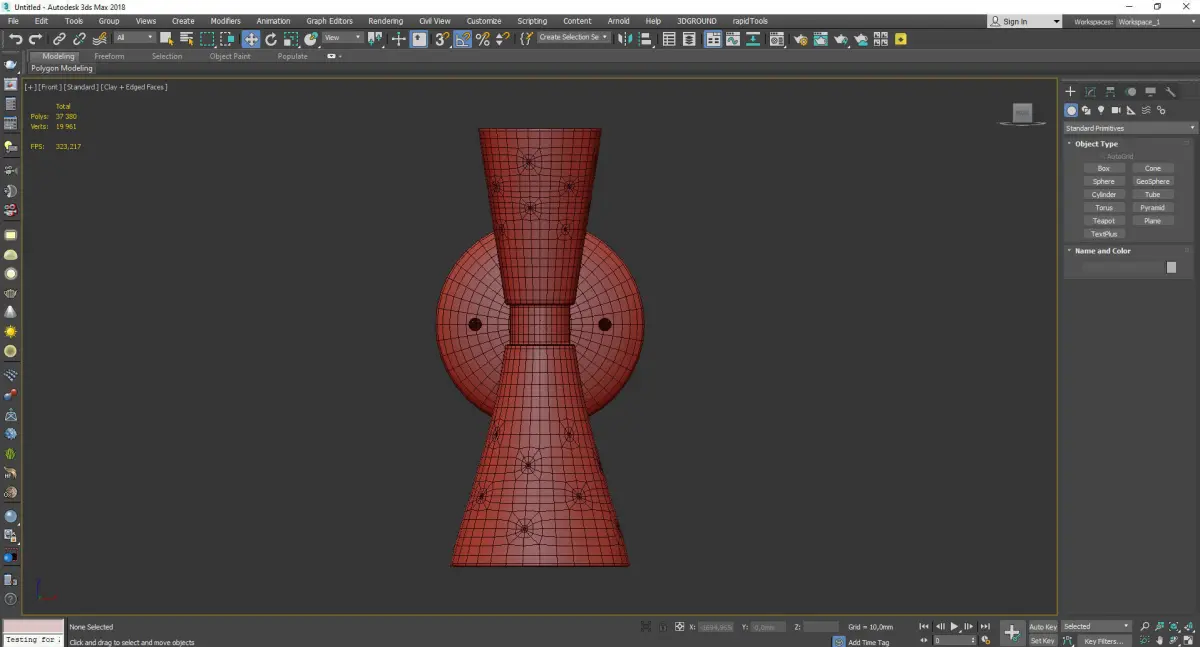Screen dimensions: 1200x647
Task: Open the Material Editor from toolbar
Action: [x=776, y=39]
